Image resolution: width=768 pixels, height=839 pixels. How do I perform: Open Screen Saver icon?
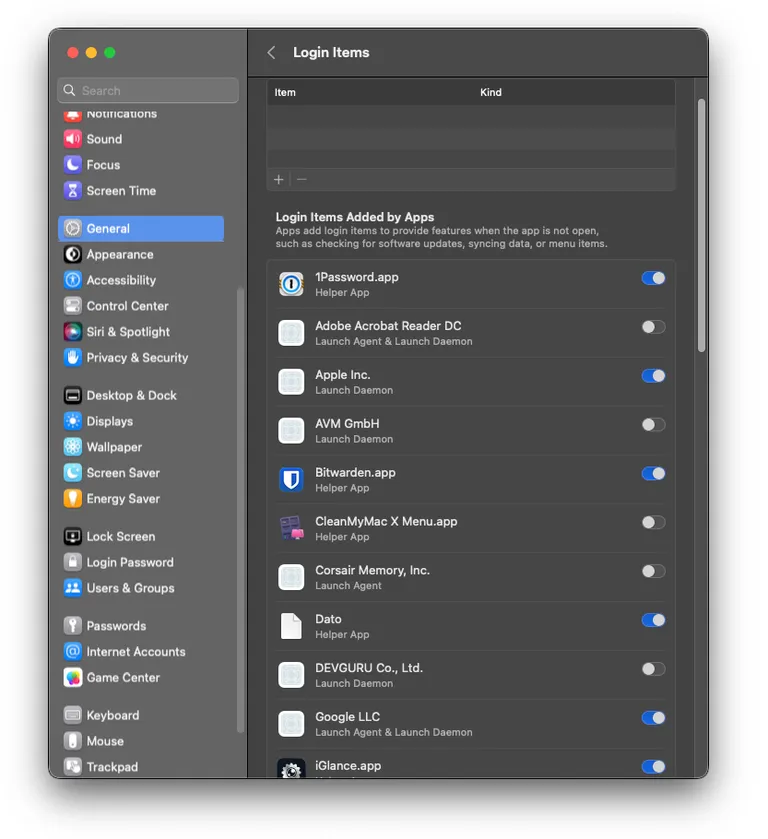pyautogui.click(x=73, y=472)
